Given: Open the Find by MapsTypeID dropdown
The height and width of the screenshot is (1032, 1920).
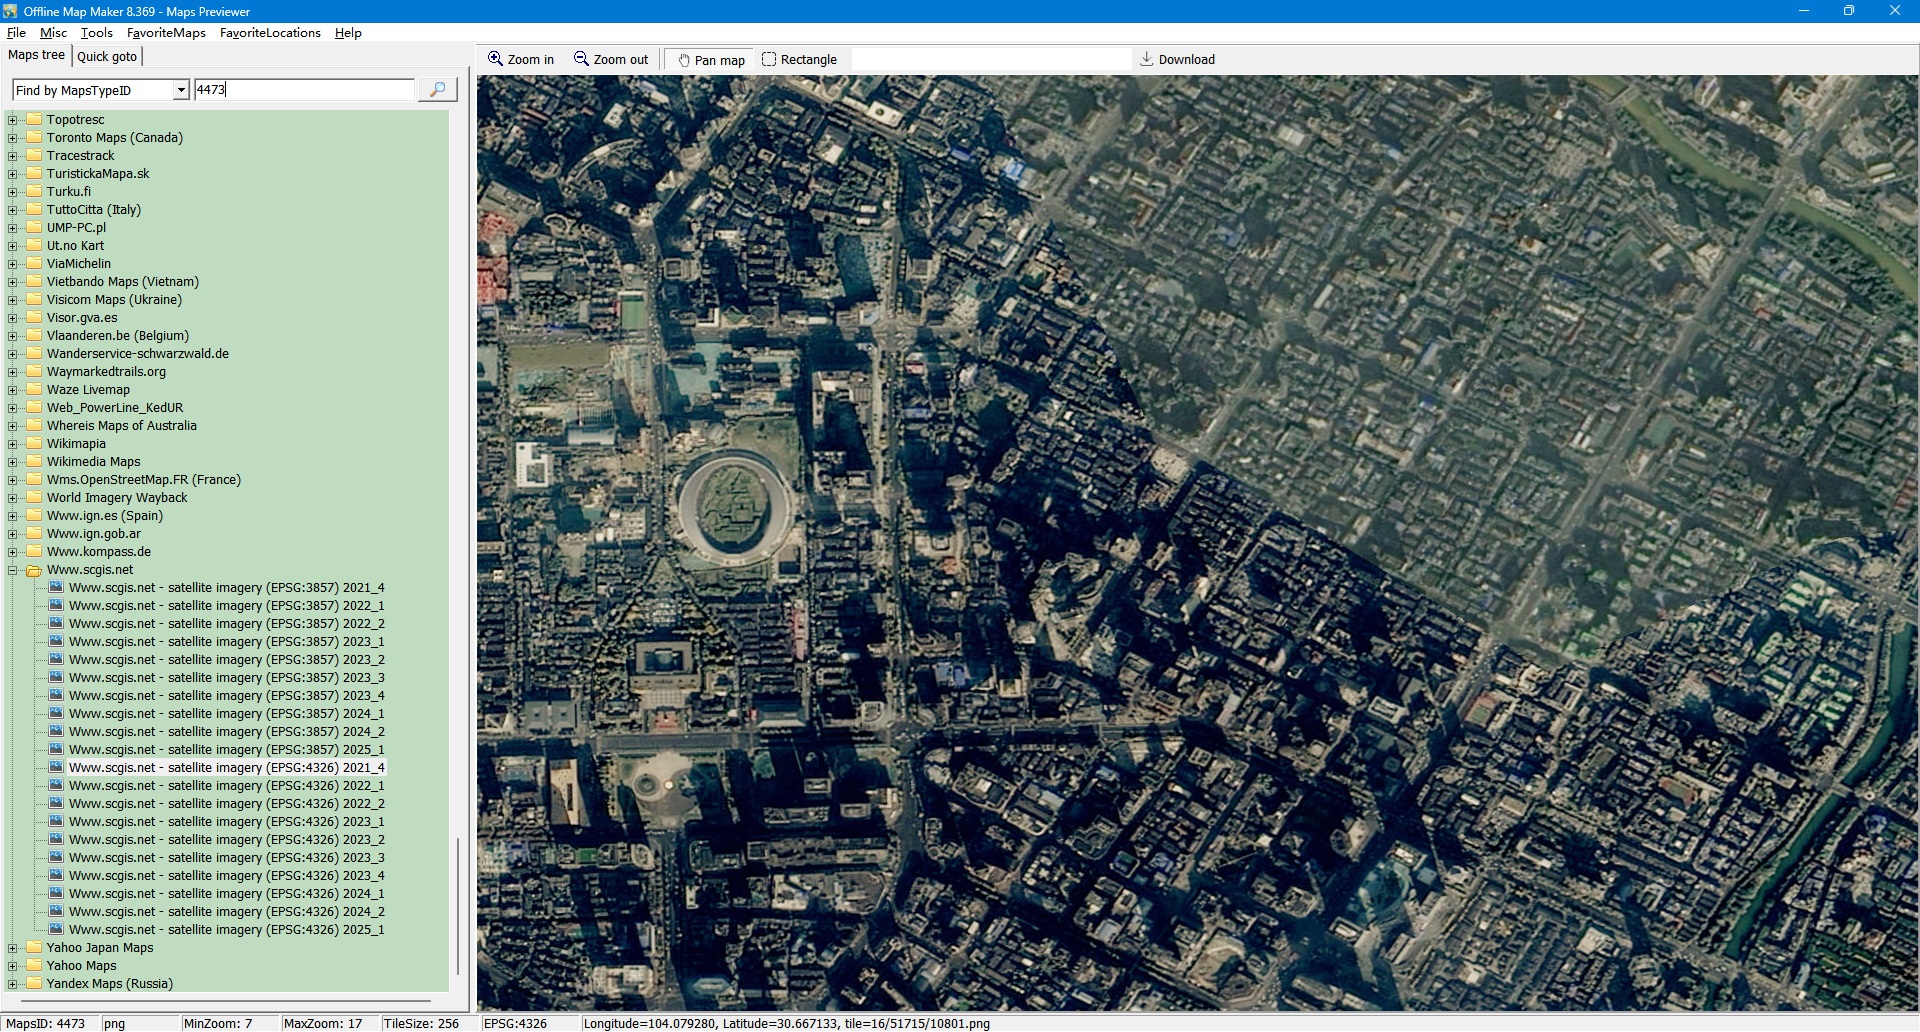Looking at the screenshot, I should (181, 90).
